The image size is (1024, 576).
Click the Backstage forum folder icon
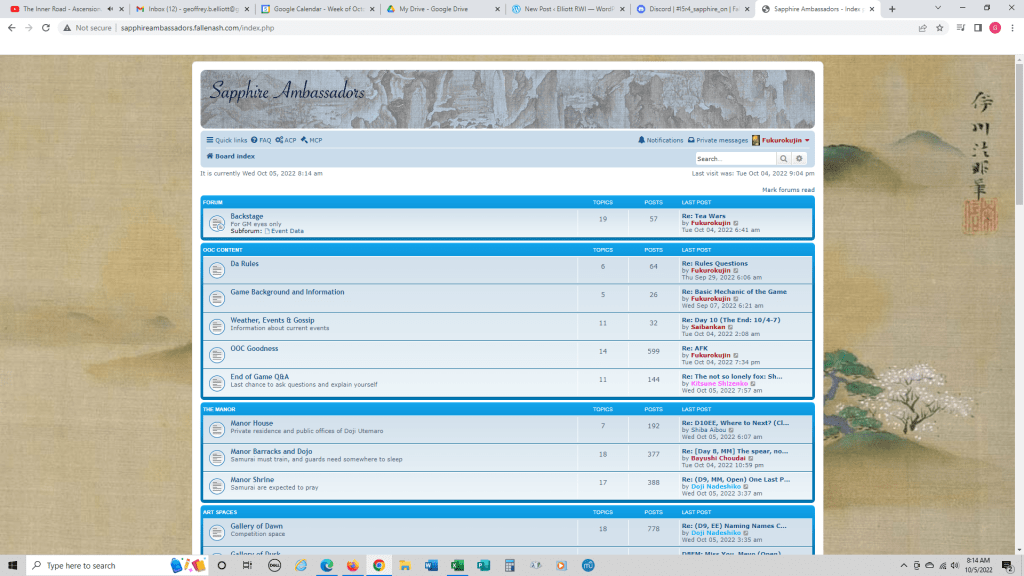(216, 223)
